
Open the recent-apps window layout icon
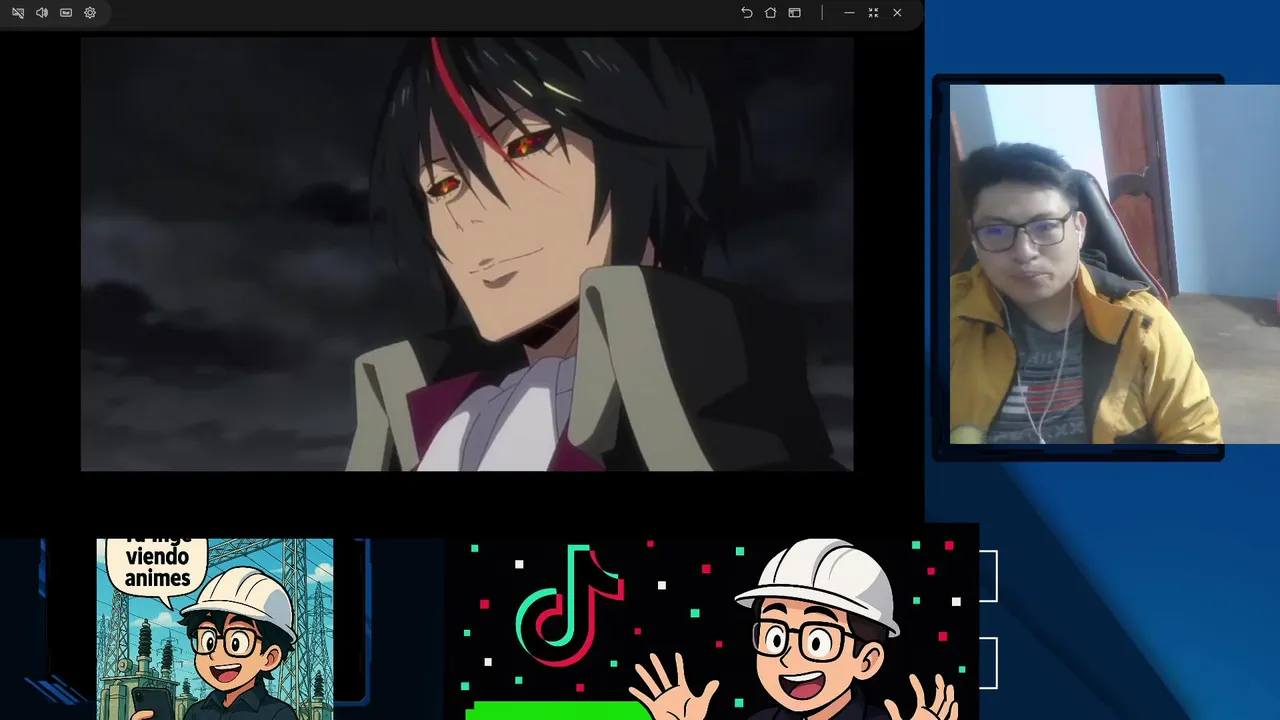794,13
